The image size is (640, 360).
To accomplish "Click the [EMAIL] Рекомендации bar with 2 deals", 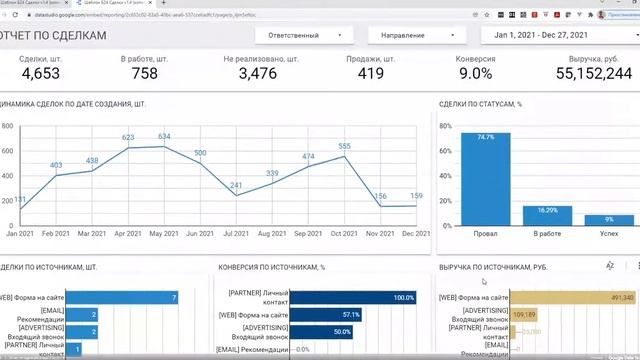I will (82, 315).
